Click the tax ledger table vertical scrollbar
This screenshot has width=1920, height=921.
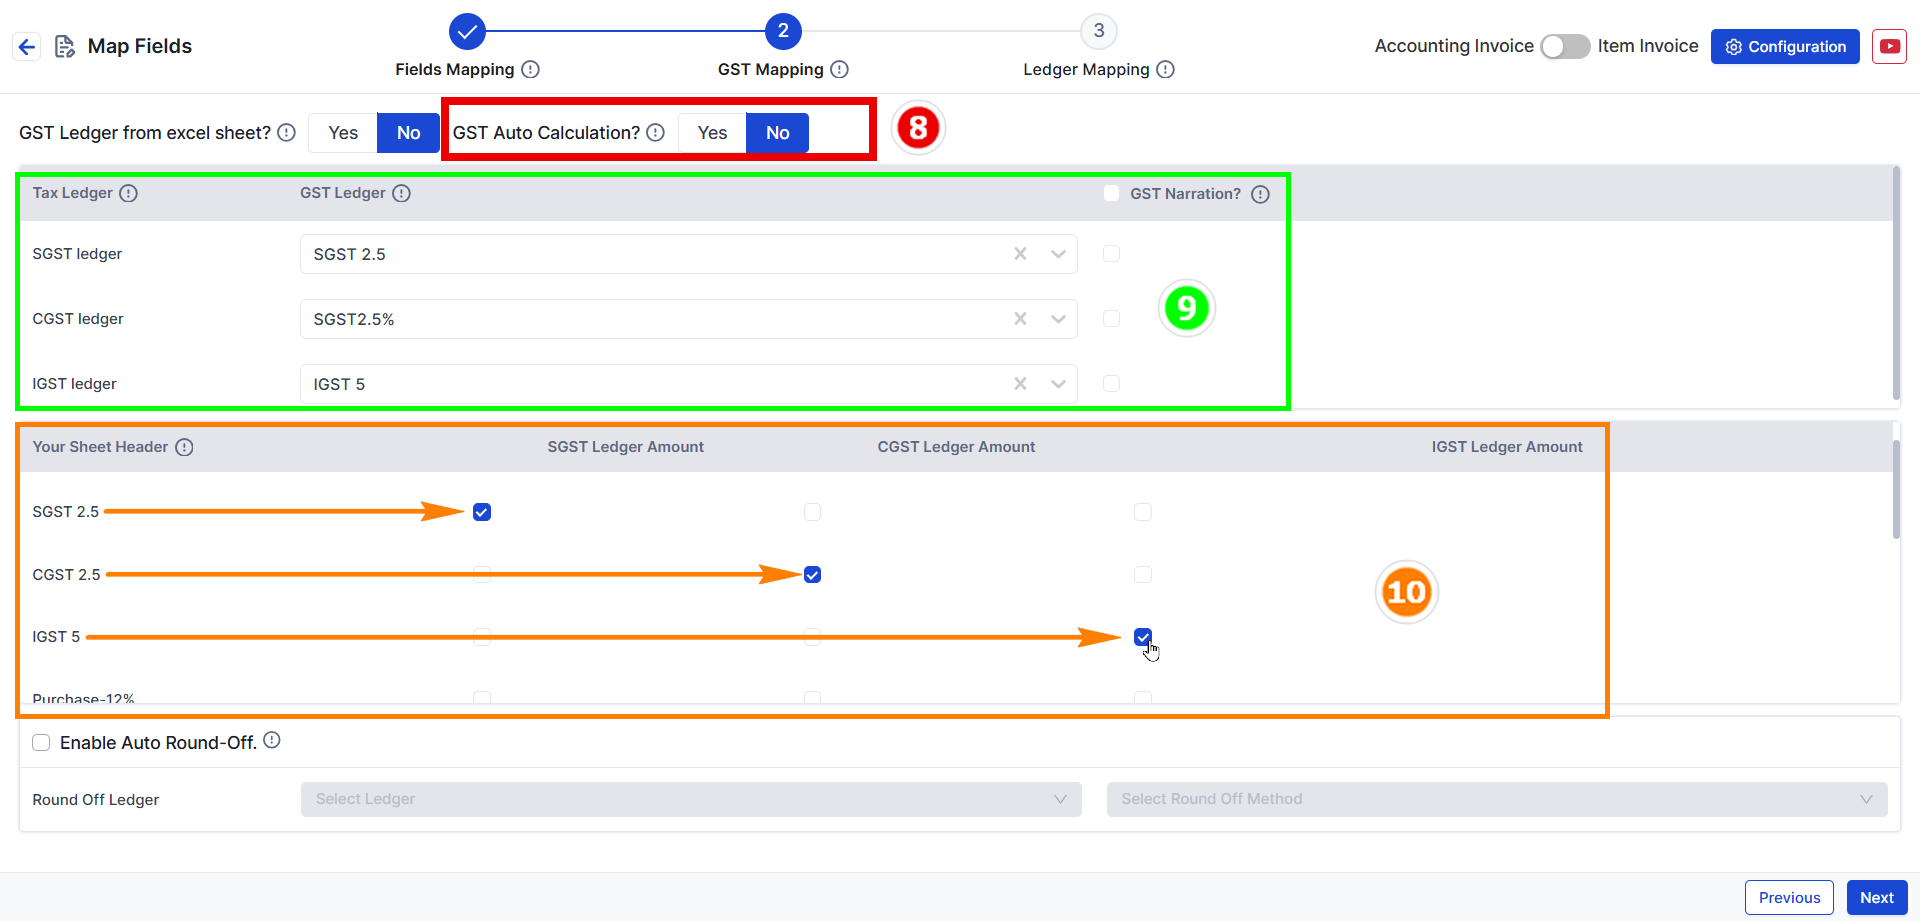point(1895,283)
